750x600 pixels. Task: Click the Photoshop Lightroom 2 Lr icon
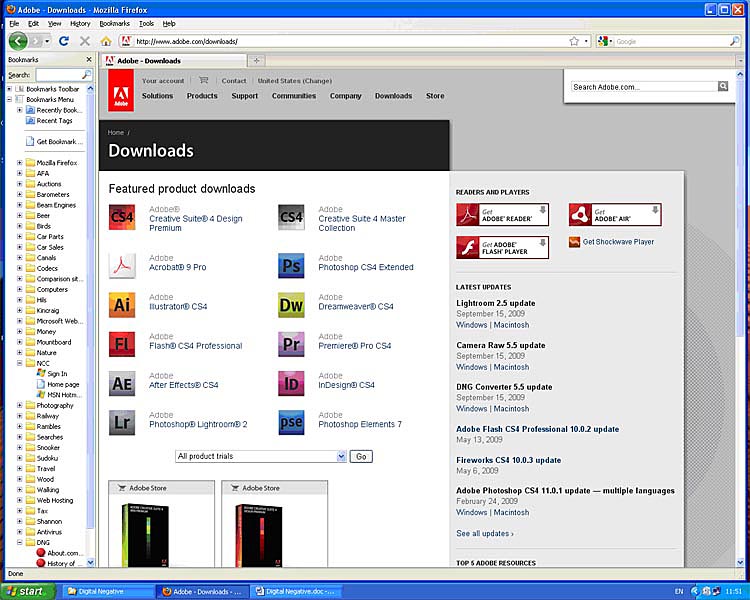(121, 423)
